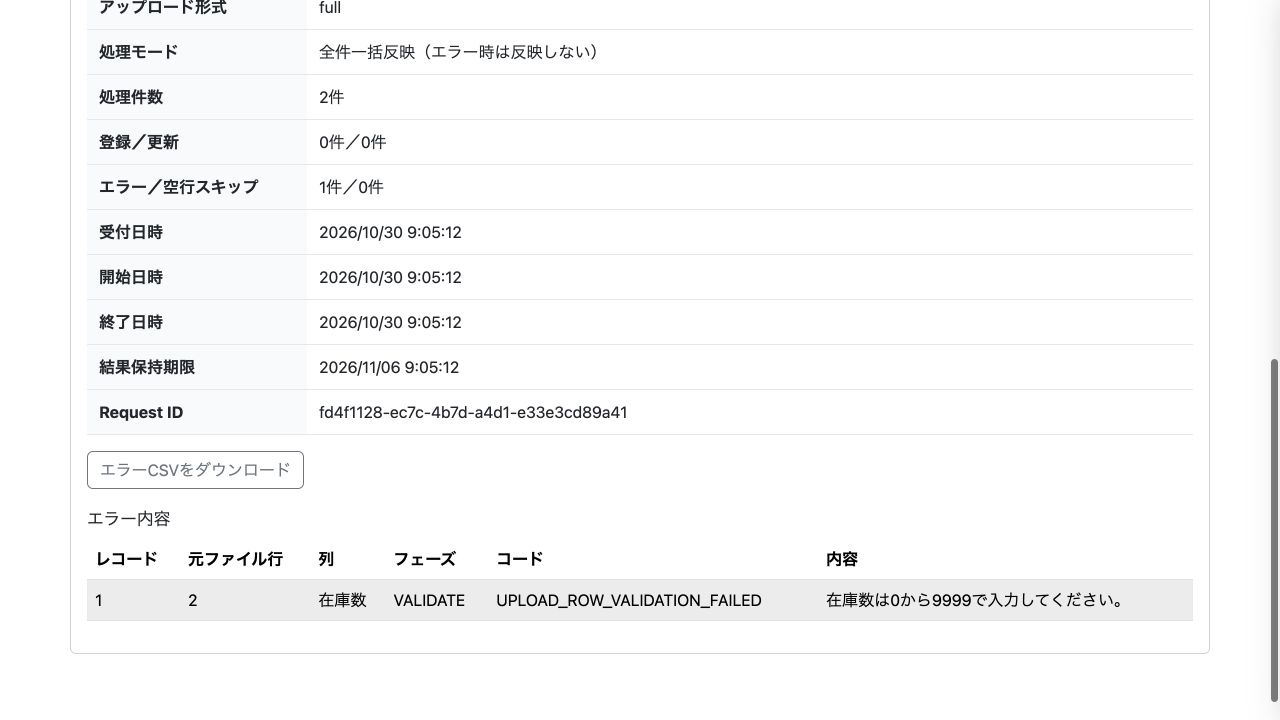Click the 処理モード label

tap(139, 52)
